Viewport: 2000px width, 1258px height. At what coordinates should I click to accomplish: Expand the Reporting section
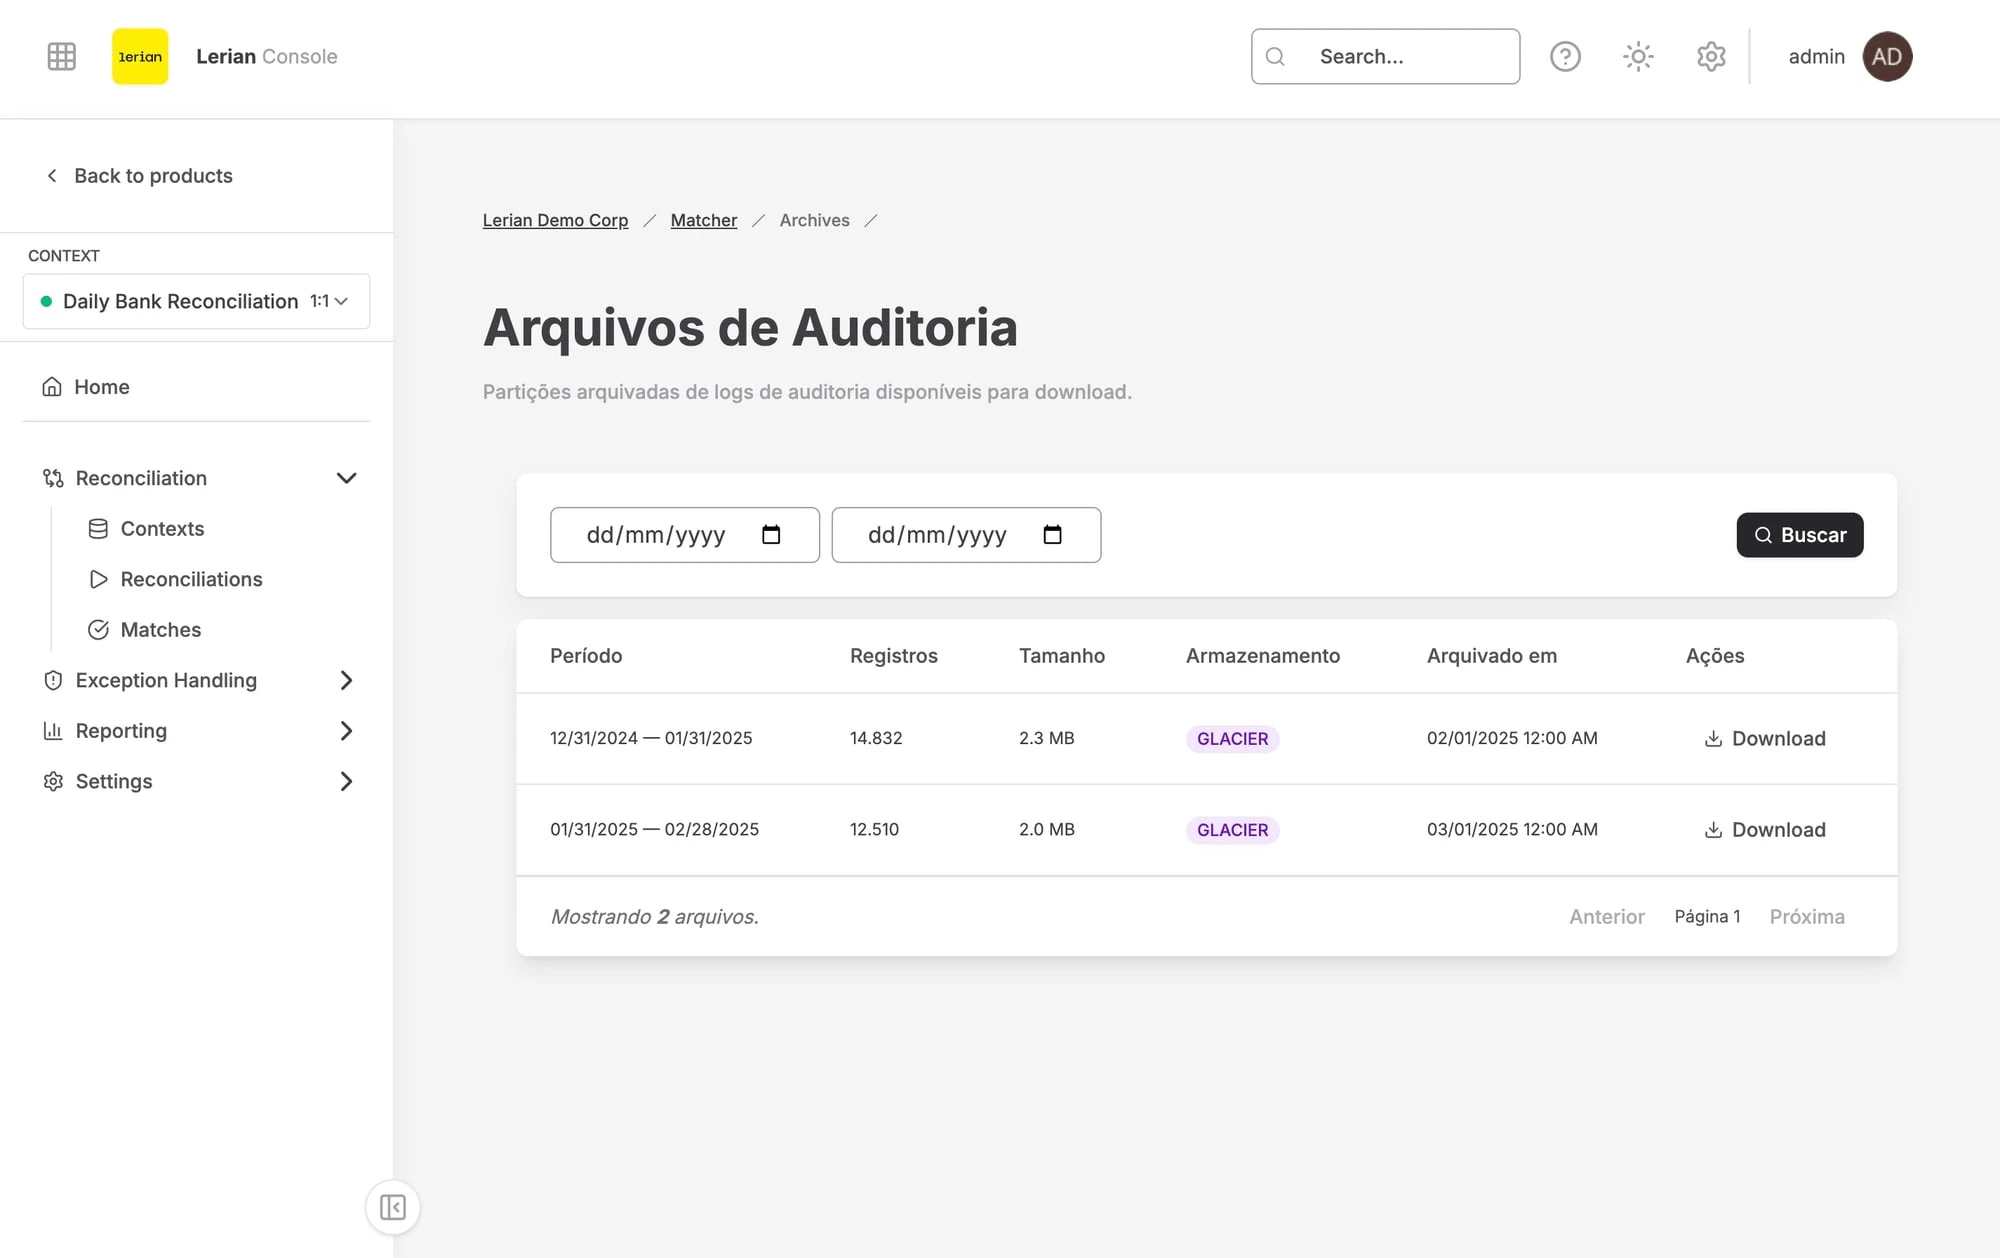click(x=346, y=731)
